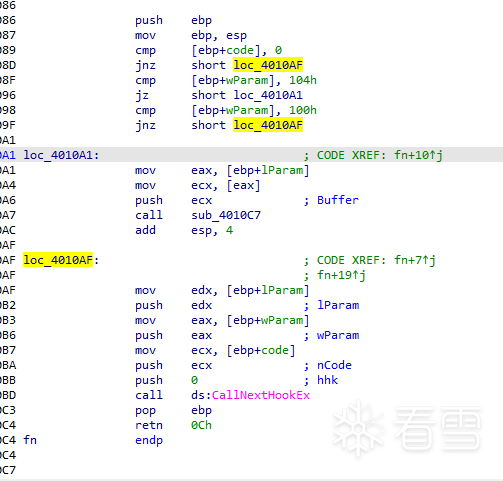Click the fn+19↑j cross reference

[341, 275]
